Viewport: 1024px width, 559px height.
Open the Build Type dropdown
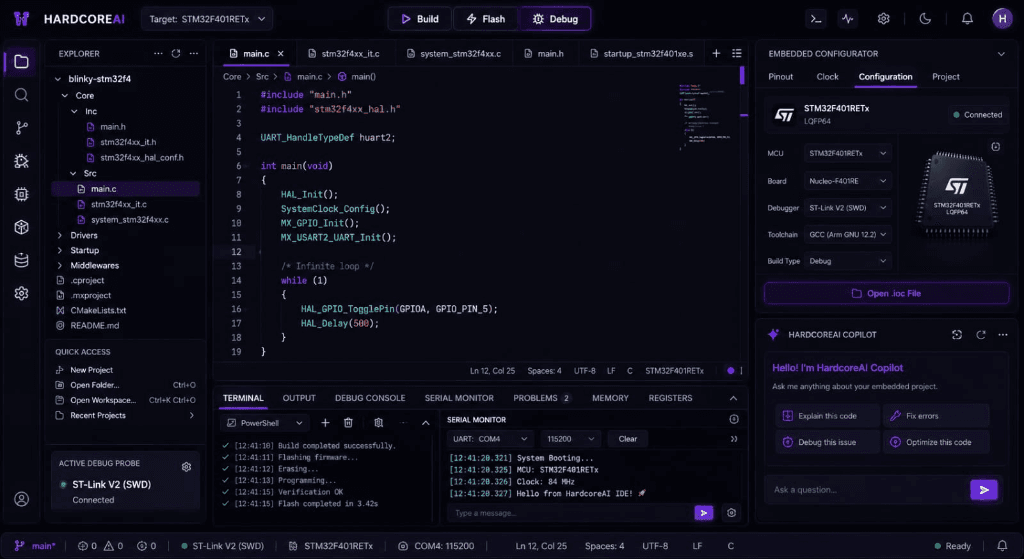click(x=847, y=261)
